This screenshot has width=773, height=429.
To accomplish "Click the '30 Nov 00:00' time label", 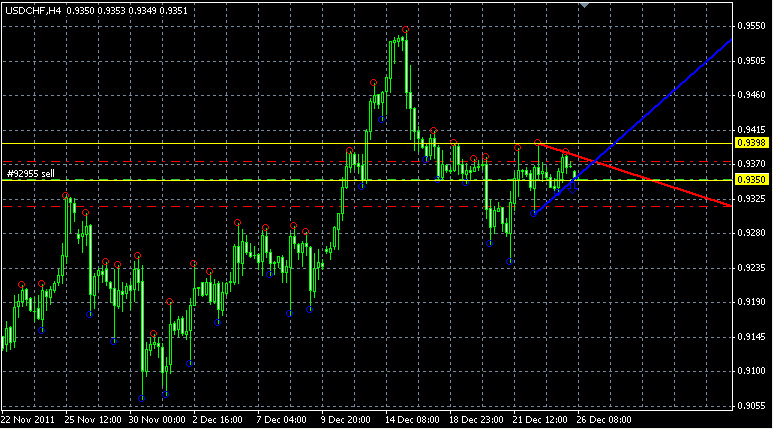I will [157, 420].
